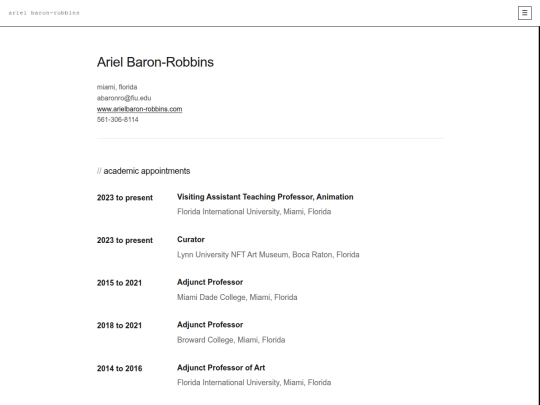The height and width of the screenshot is (405, 540).
Task: Click the academic appointments section heading
Action: pyautogui.click(x=144, y=171)
